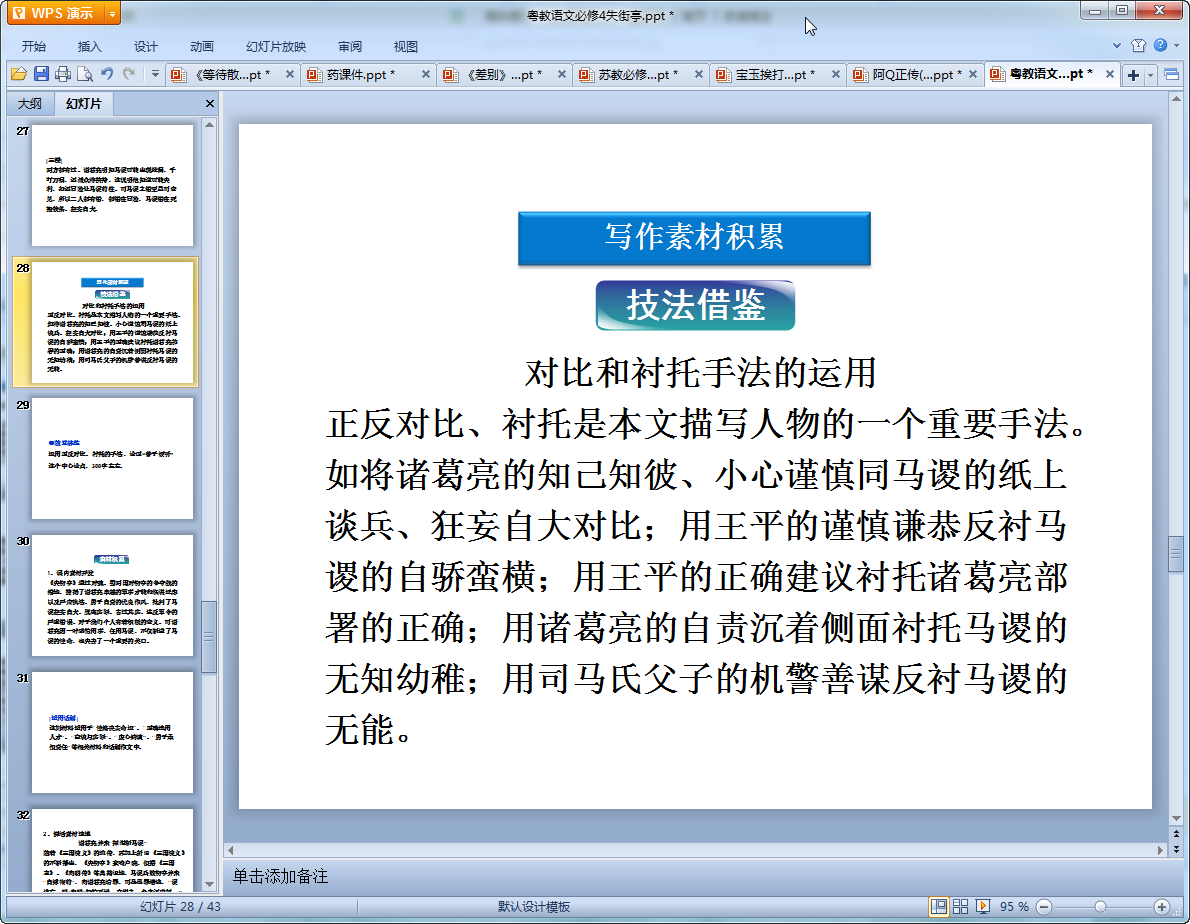The image size is (1190, 924).
Task: Switch side panel to 大纲 tab
Action: [x=30, y=103]
